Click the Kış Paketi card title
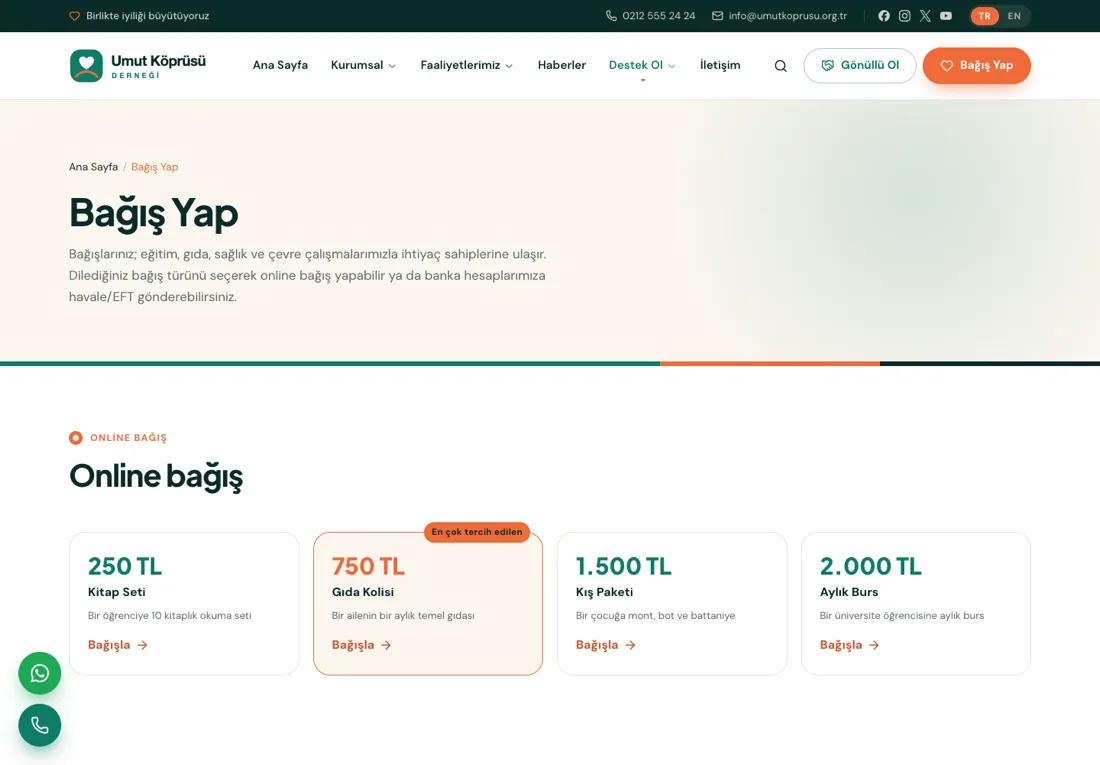 604,592
